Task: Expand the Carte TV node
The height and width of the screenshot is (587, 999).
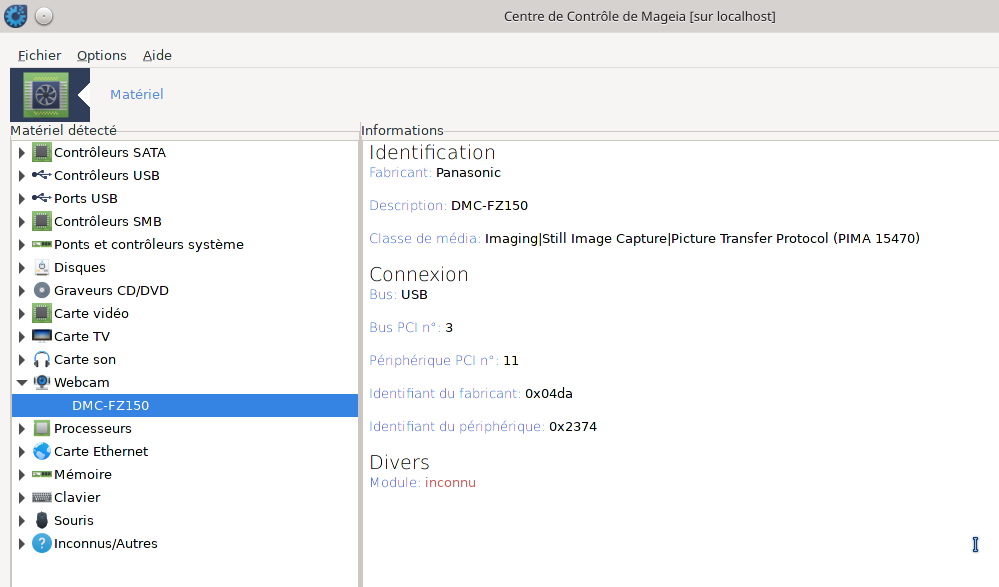Action: point(22,336)
